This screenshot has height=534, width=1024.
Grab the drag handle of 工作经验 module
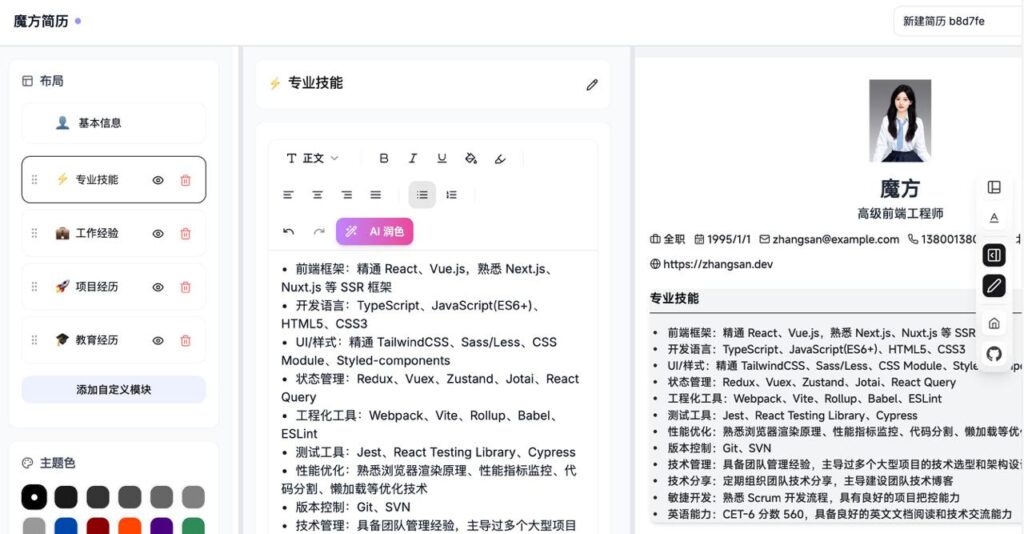point(35,233)
